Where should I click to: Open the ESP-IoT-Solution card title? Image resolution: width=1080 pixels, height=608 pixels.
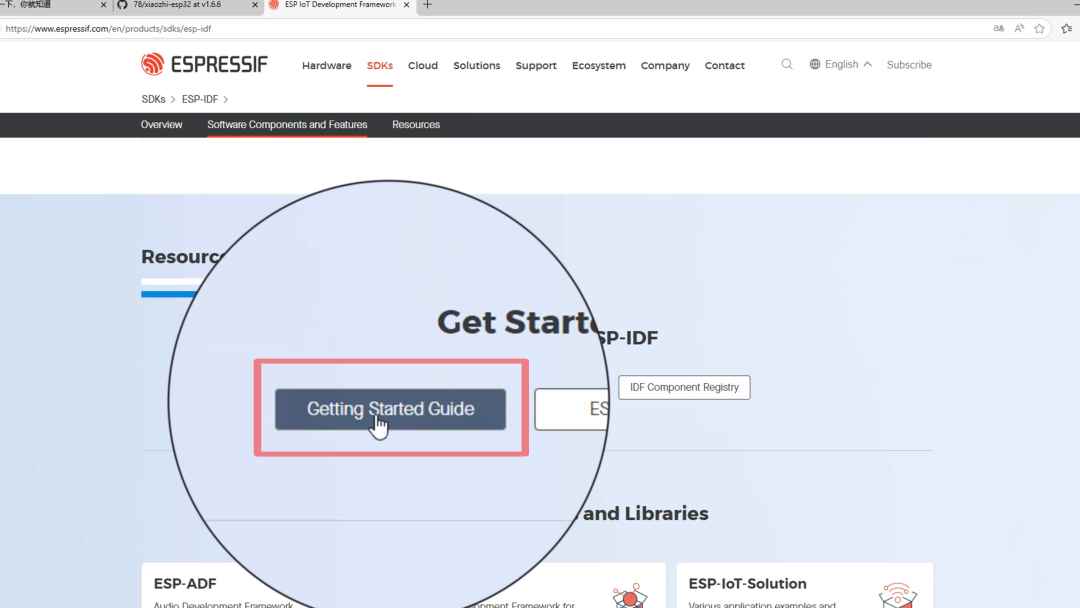tap(747, 583)
